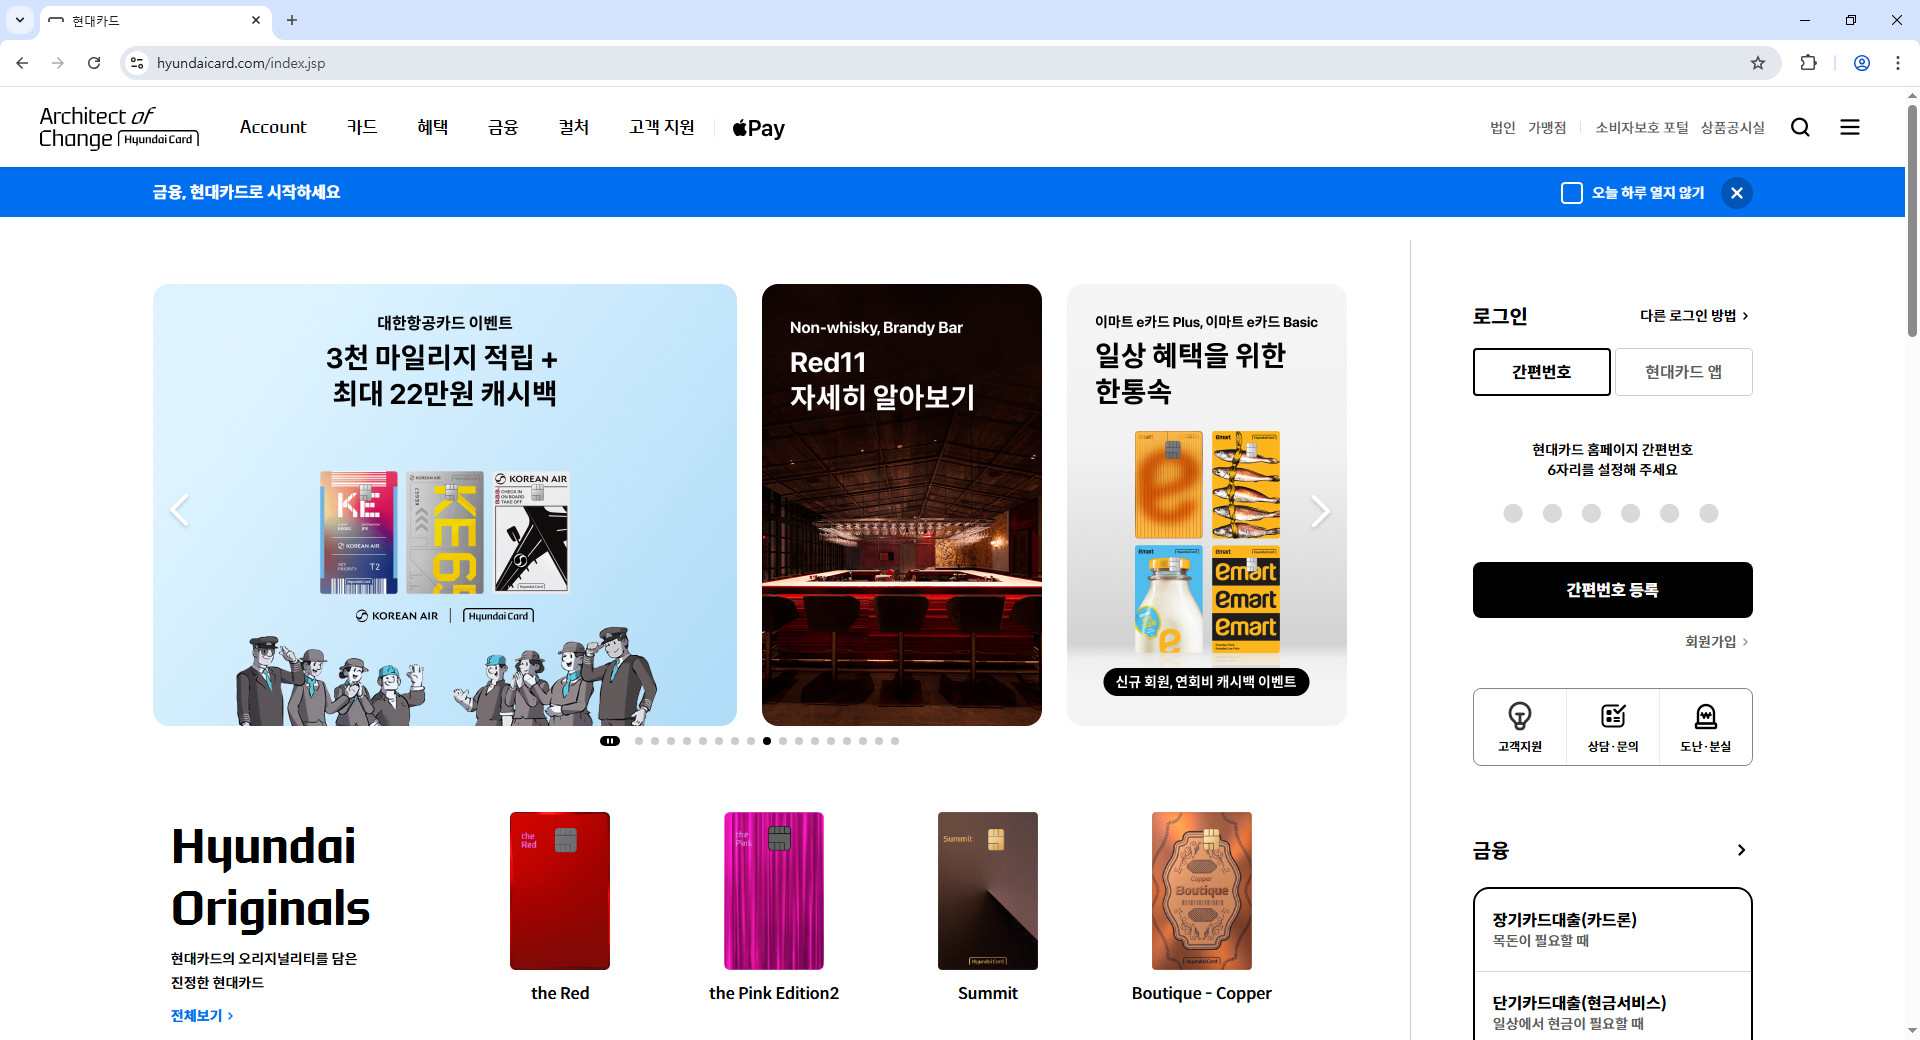Open the site search magnifier icon
This screenshot has width=1920, height=1040.
point(1800,127)
